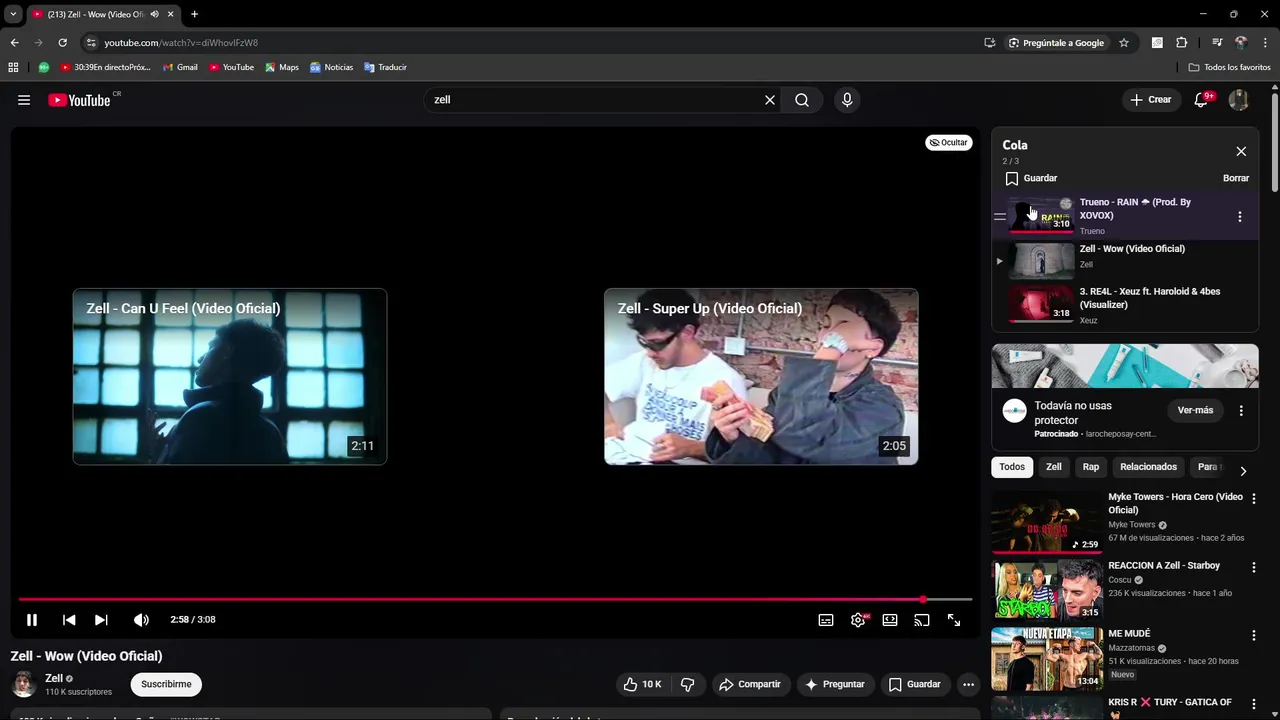Enter fullscreen mode
Viewport: 1280px width, 720px height.
tap(954, 620)
